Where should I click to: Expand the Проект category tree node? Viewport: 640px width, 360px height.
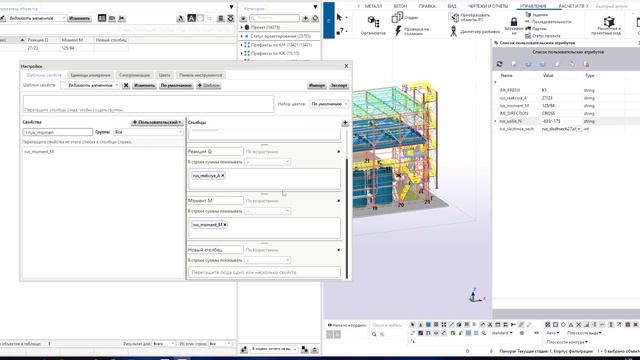click(242, 27)
